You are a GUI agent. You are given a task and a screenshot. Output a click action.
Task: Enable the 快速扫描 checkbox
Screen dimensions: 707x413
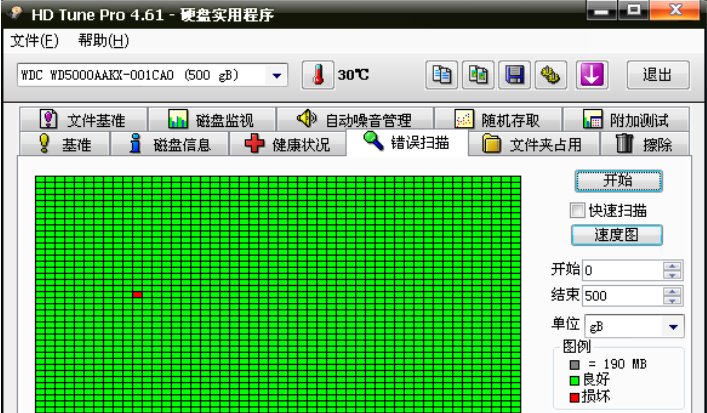pos(577,211)
